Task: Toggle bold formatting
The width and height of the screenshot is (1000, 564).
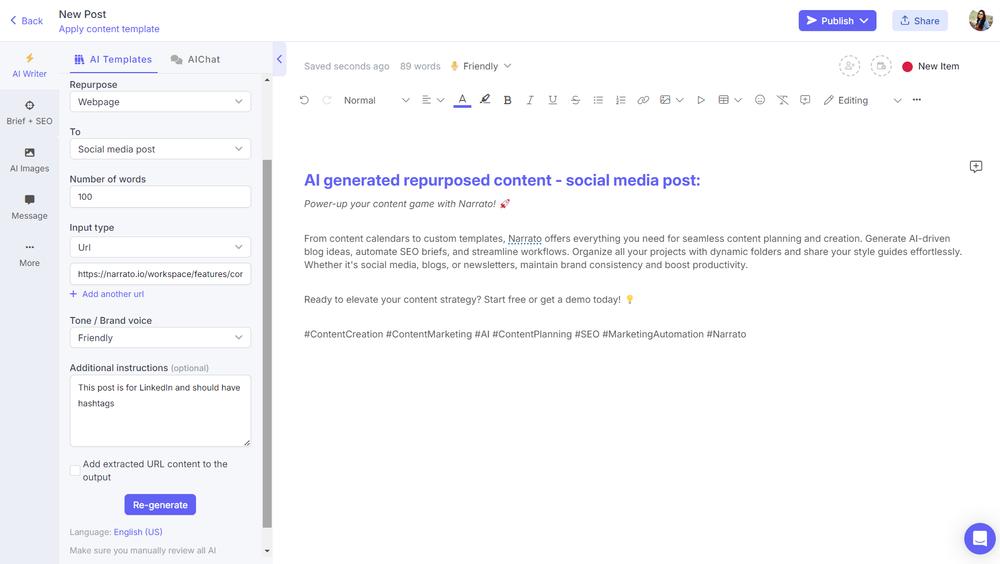Action: click(x=508, y=100)
